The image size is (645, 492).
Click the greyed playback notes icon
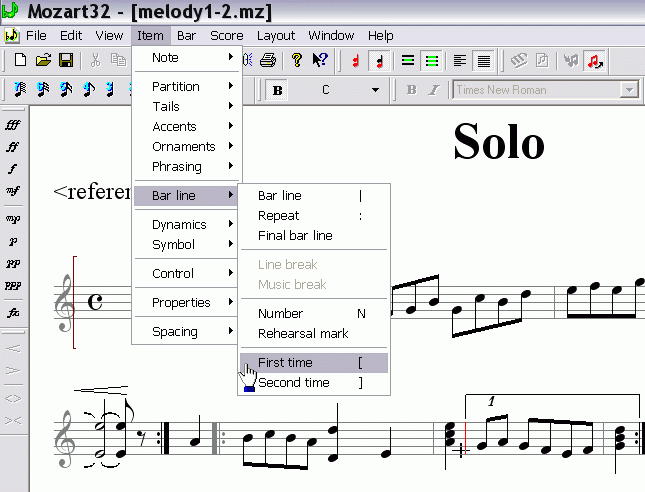coord(571,61)
